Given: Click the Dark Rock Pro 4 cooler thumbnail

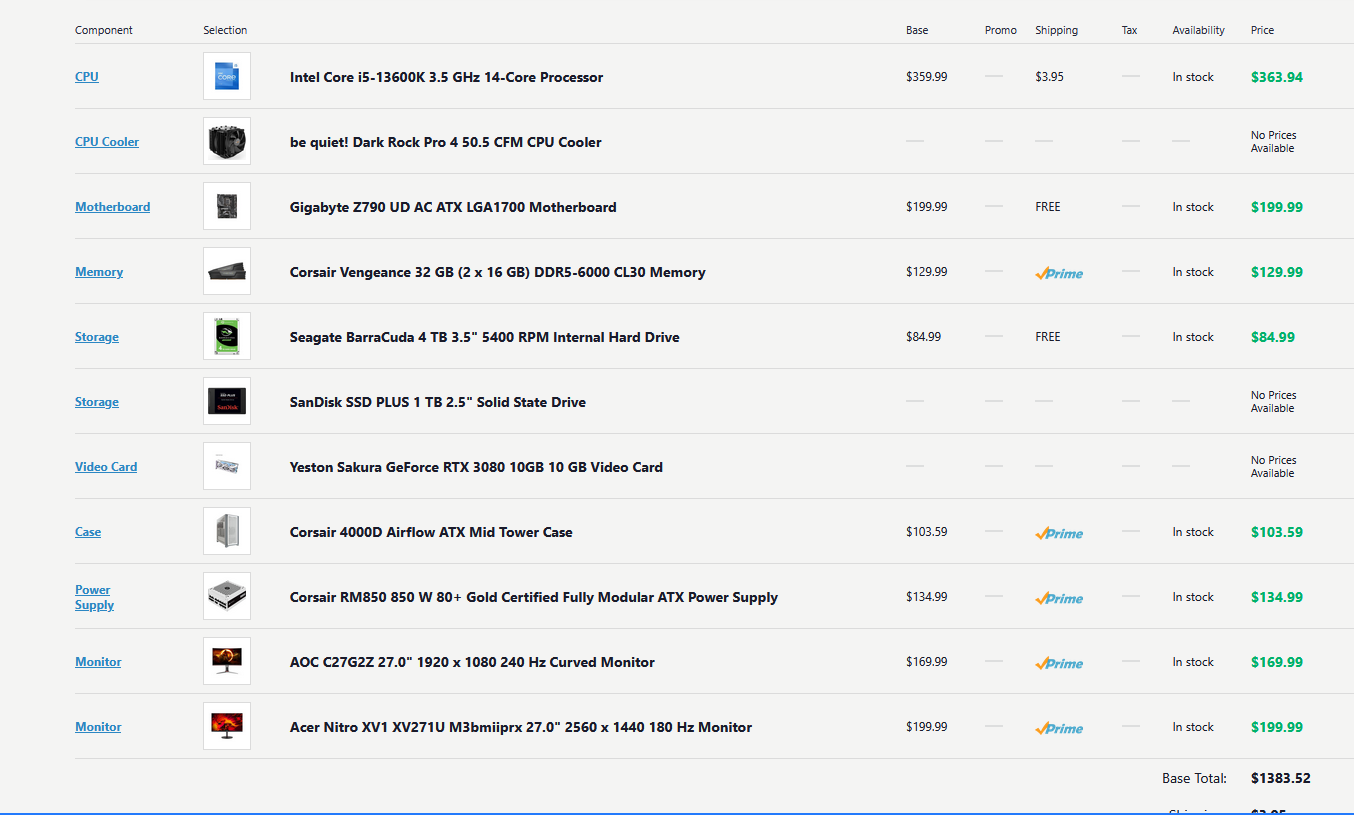Looking at the screenshot, I should point(227,141).
